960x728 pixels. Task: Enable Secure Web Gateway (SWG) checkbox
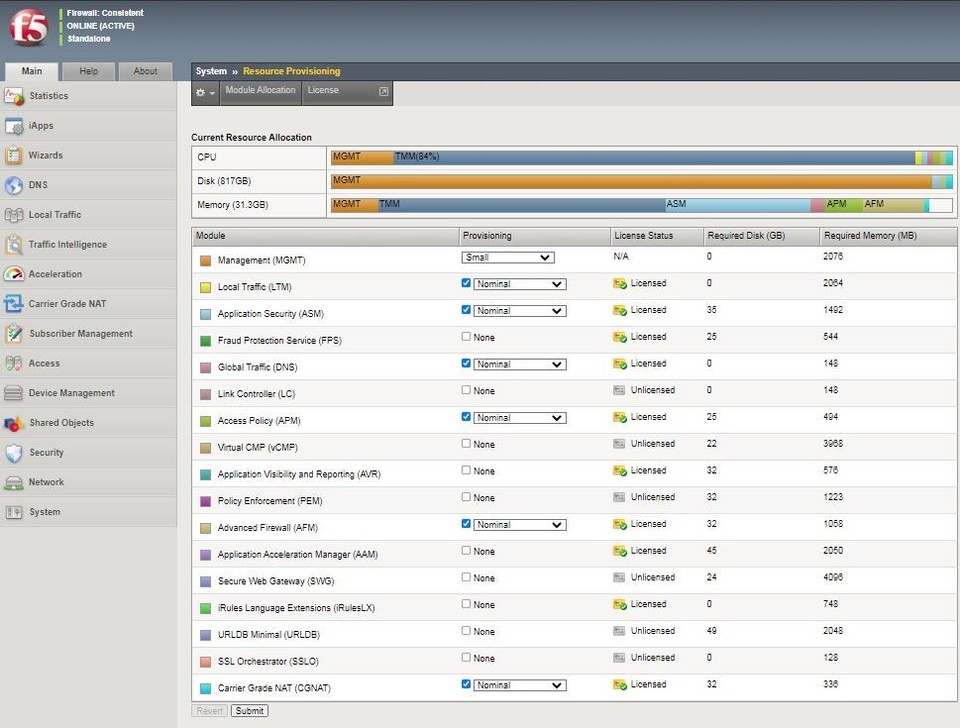click(x=467, y=577)
